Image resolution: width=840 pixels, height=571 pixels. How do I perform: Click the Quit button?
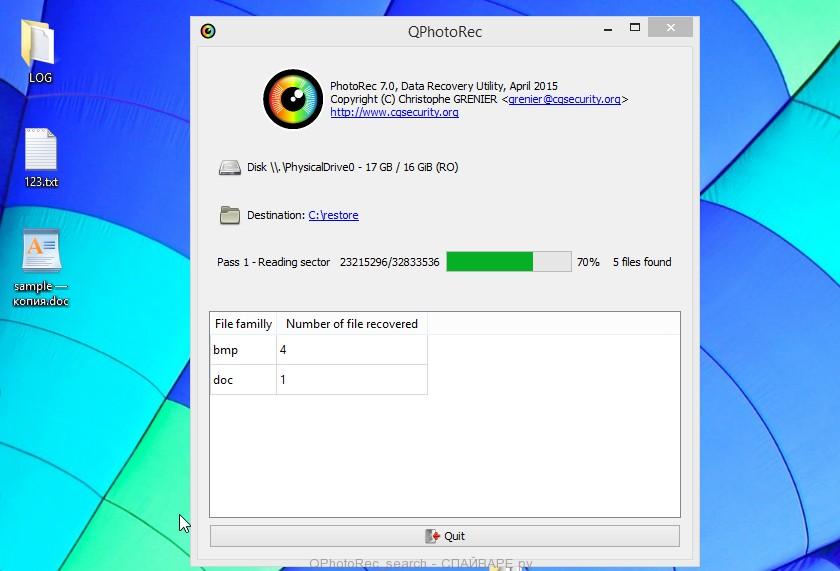click(x=445, y=536)
